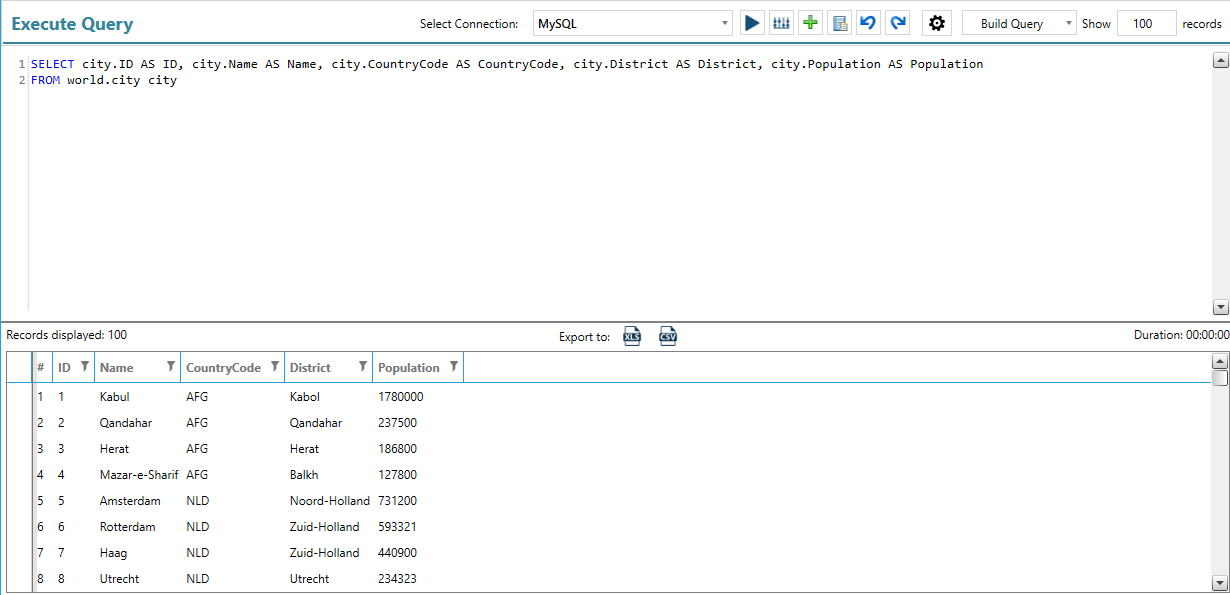Export results to XLS file
This screenshot has width=1230, height=595.
coord(632,336)
